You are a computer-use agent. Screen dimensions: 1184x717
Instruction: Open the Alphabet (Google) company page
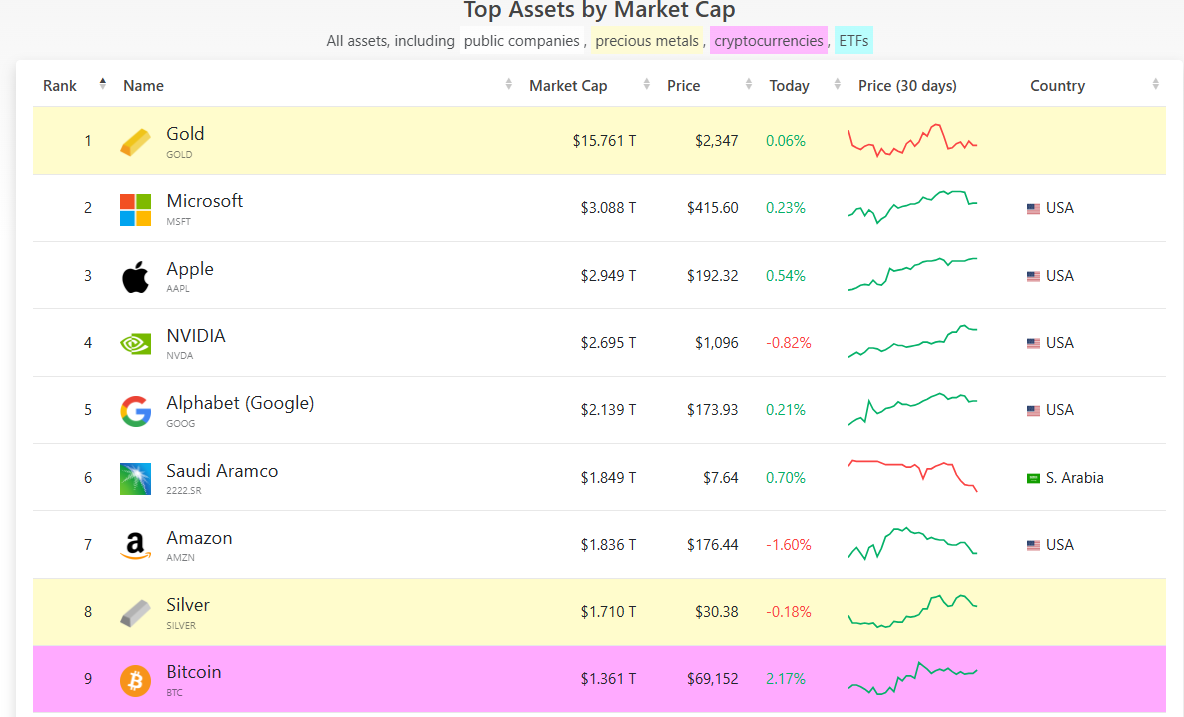point(240,403)
